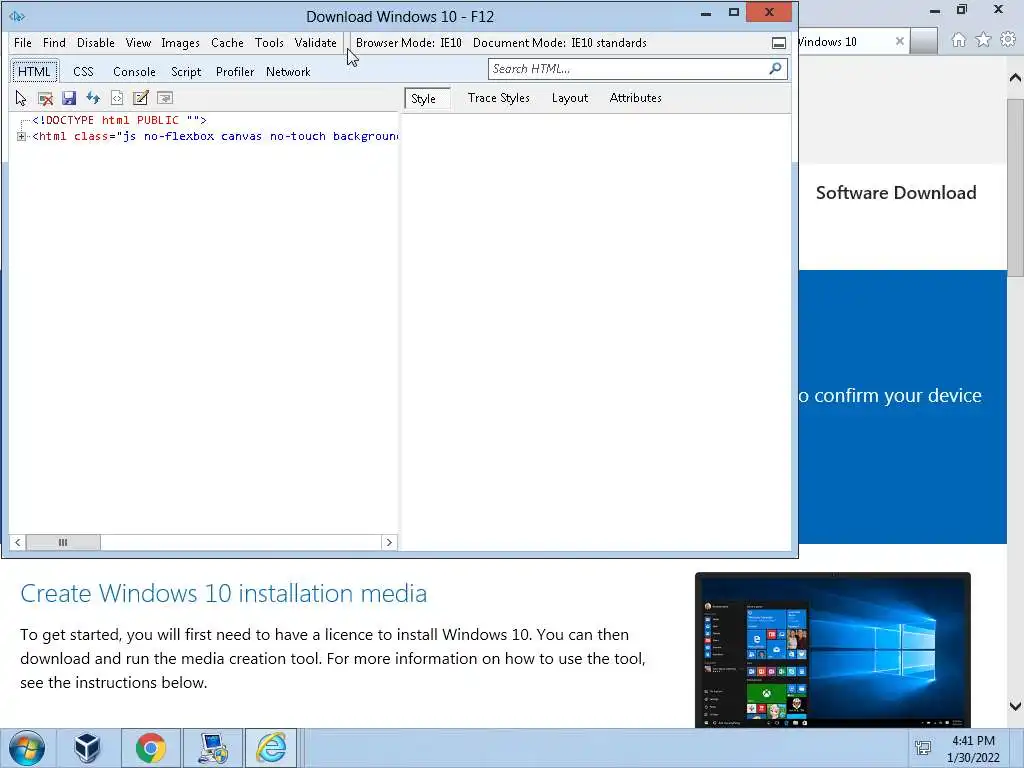
Task: Click the HTML pane scroll left arrow
Action: pos(18,542)
